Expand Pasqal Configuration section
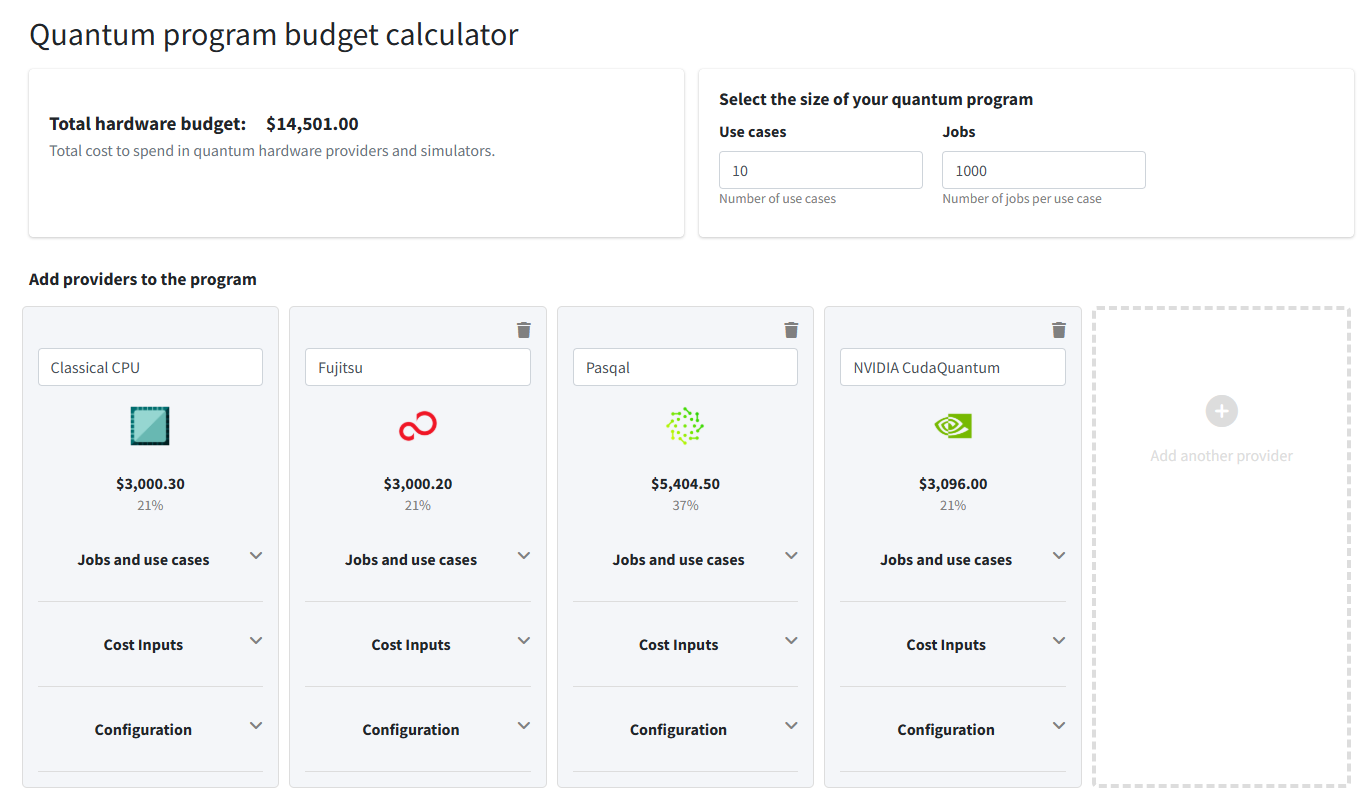Image resolution: width=1368 pixels, height=803 pixels. 791,726
